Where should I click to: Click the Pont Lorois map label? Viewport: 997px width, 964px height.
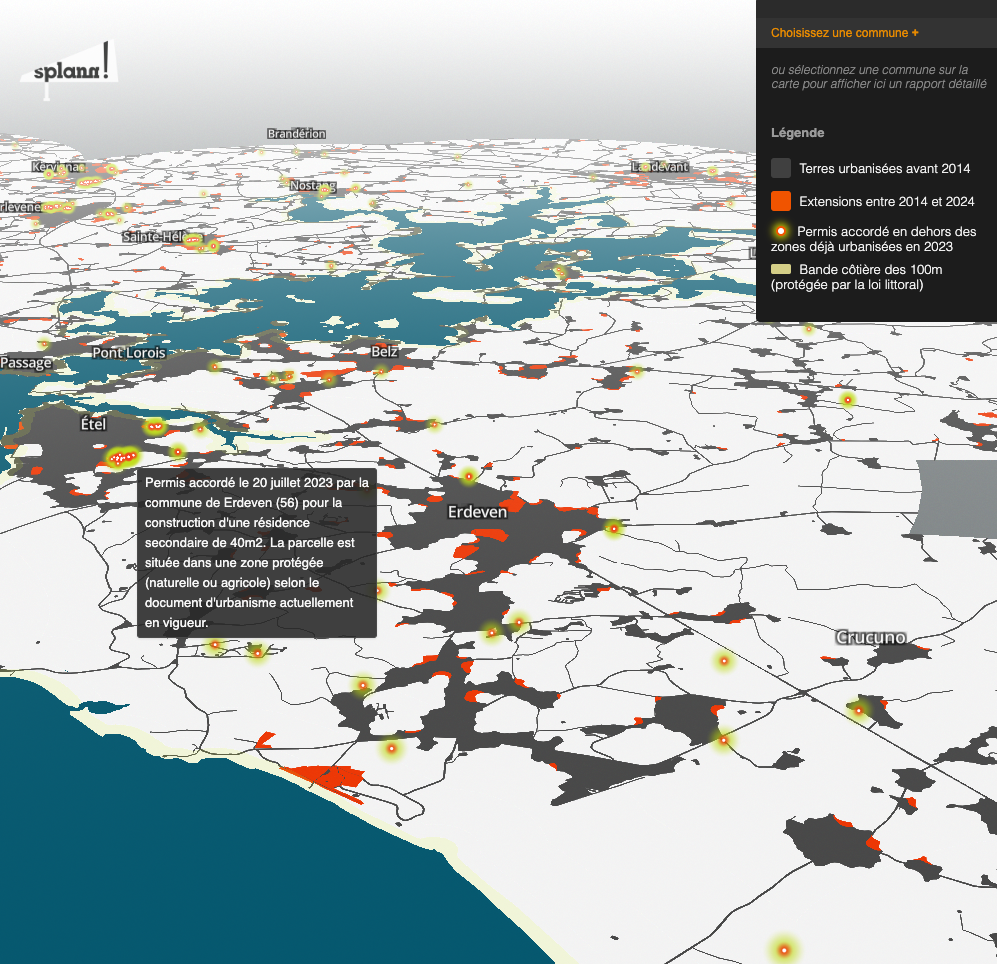point(129,353)
